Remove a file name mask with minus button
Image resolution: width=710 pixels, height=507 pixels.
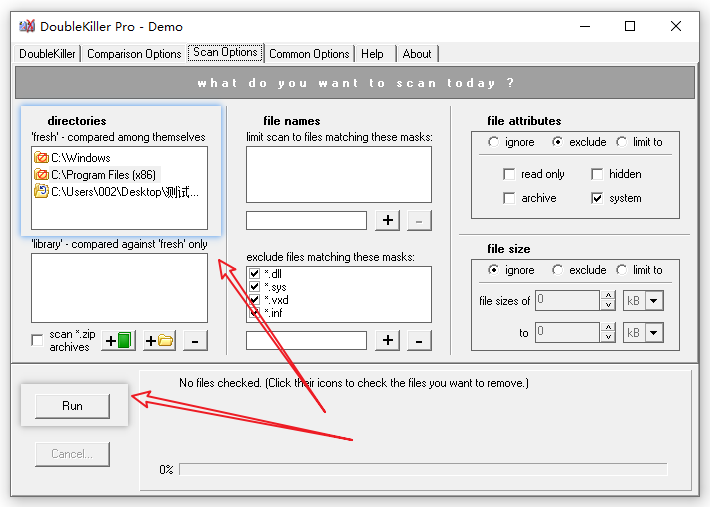pos(419,220)
